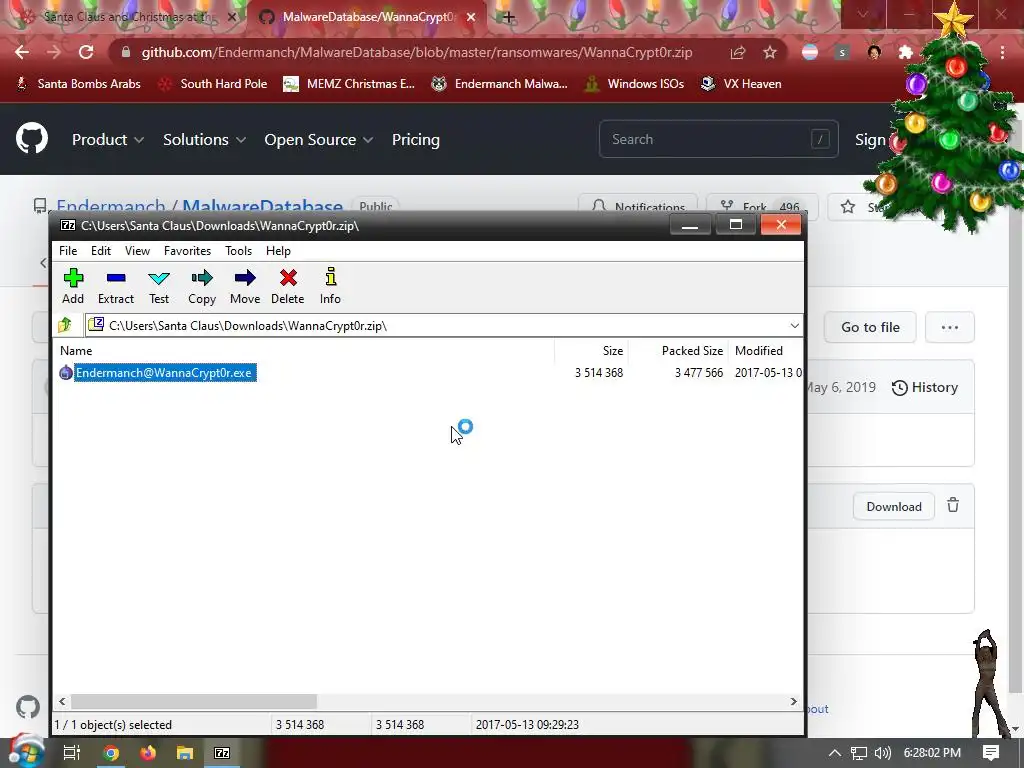Choose the Move toolbar icon

click(245, 286)
